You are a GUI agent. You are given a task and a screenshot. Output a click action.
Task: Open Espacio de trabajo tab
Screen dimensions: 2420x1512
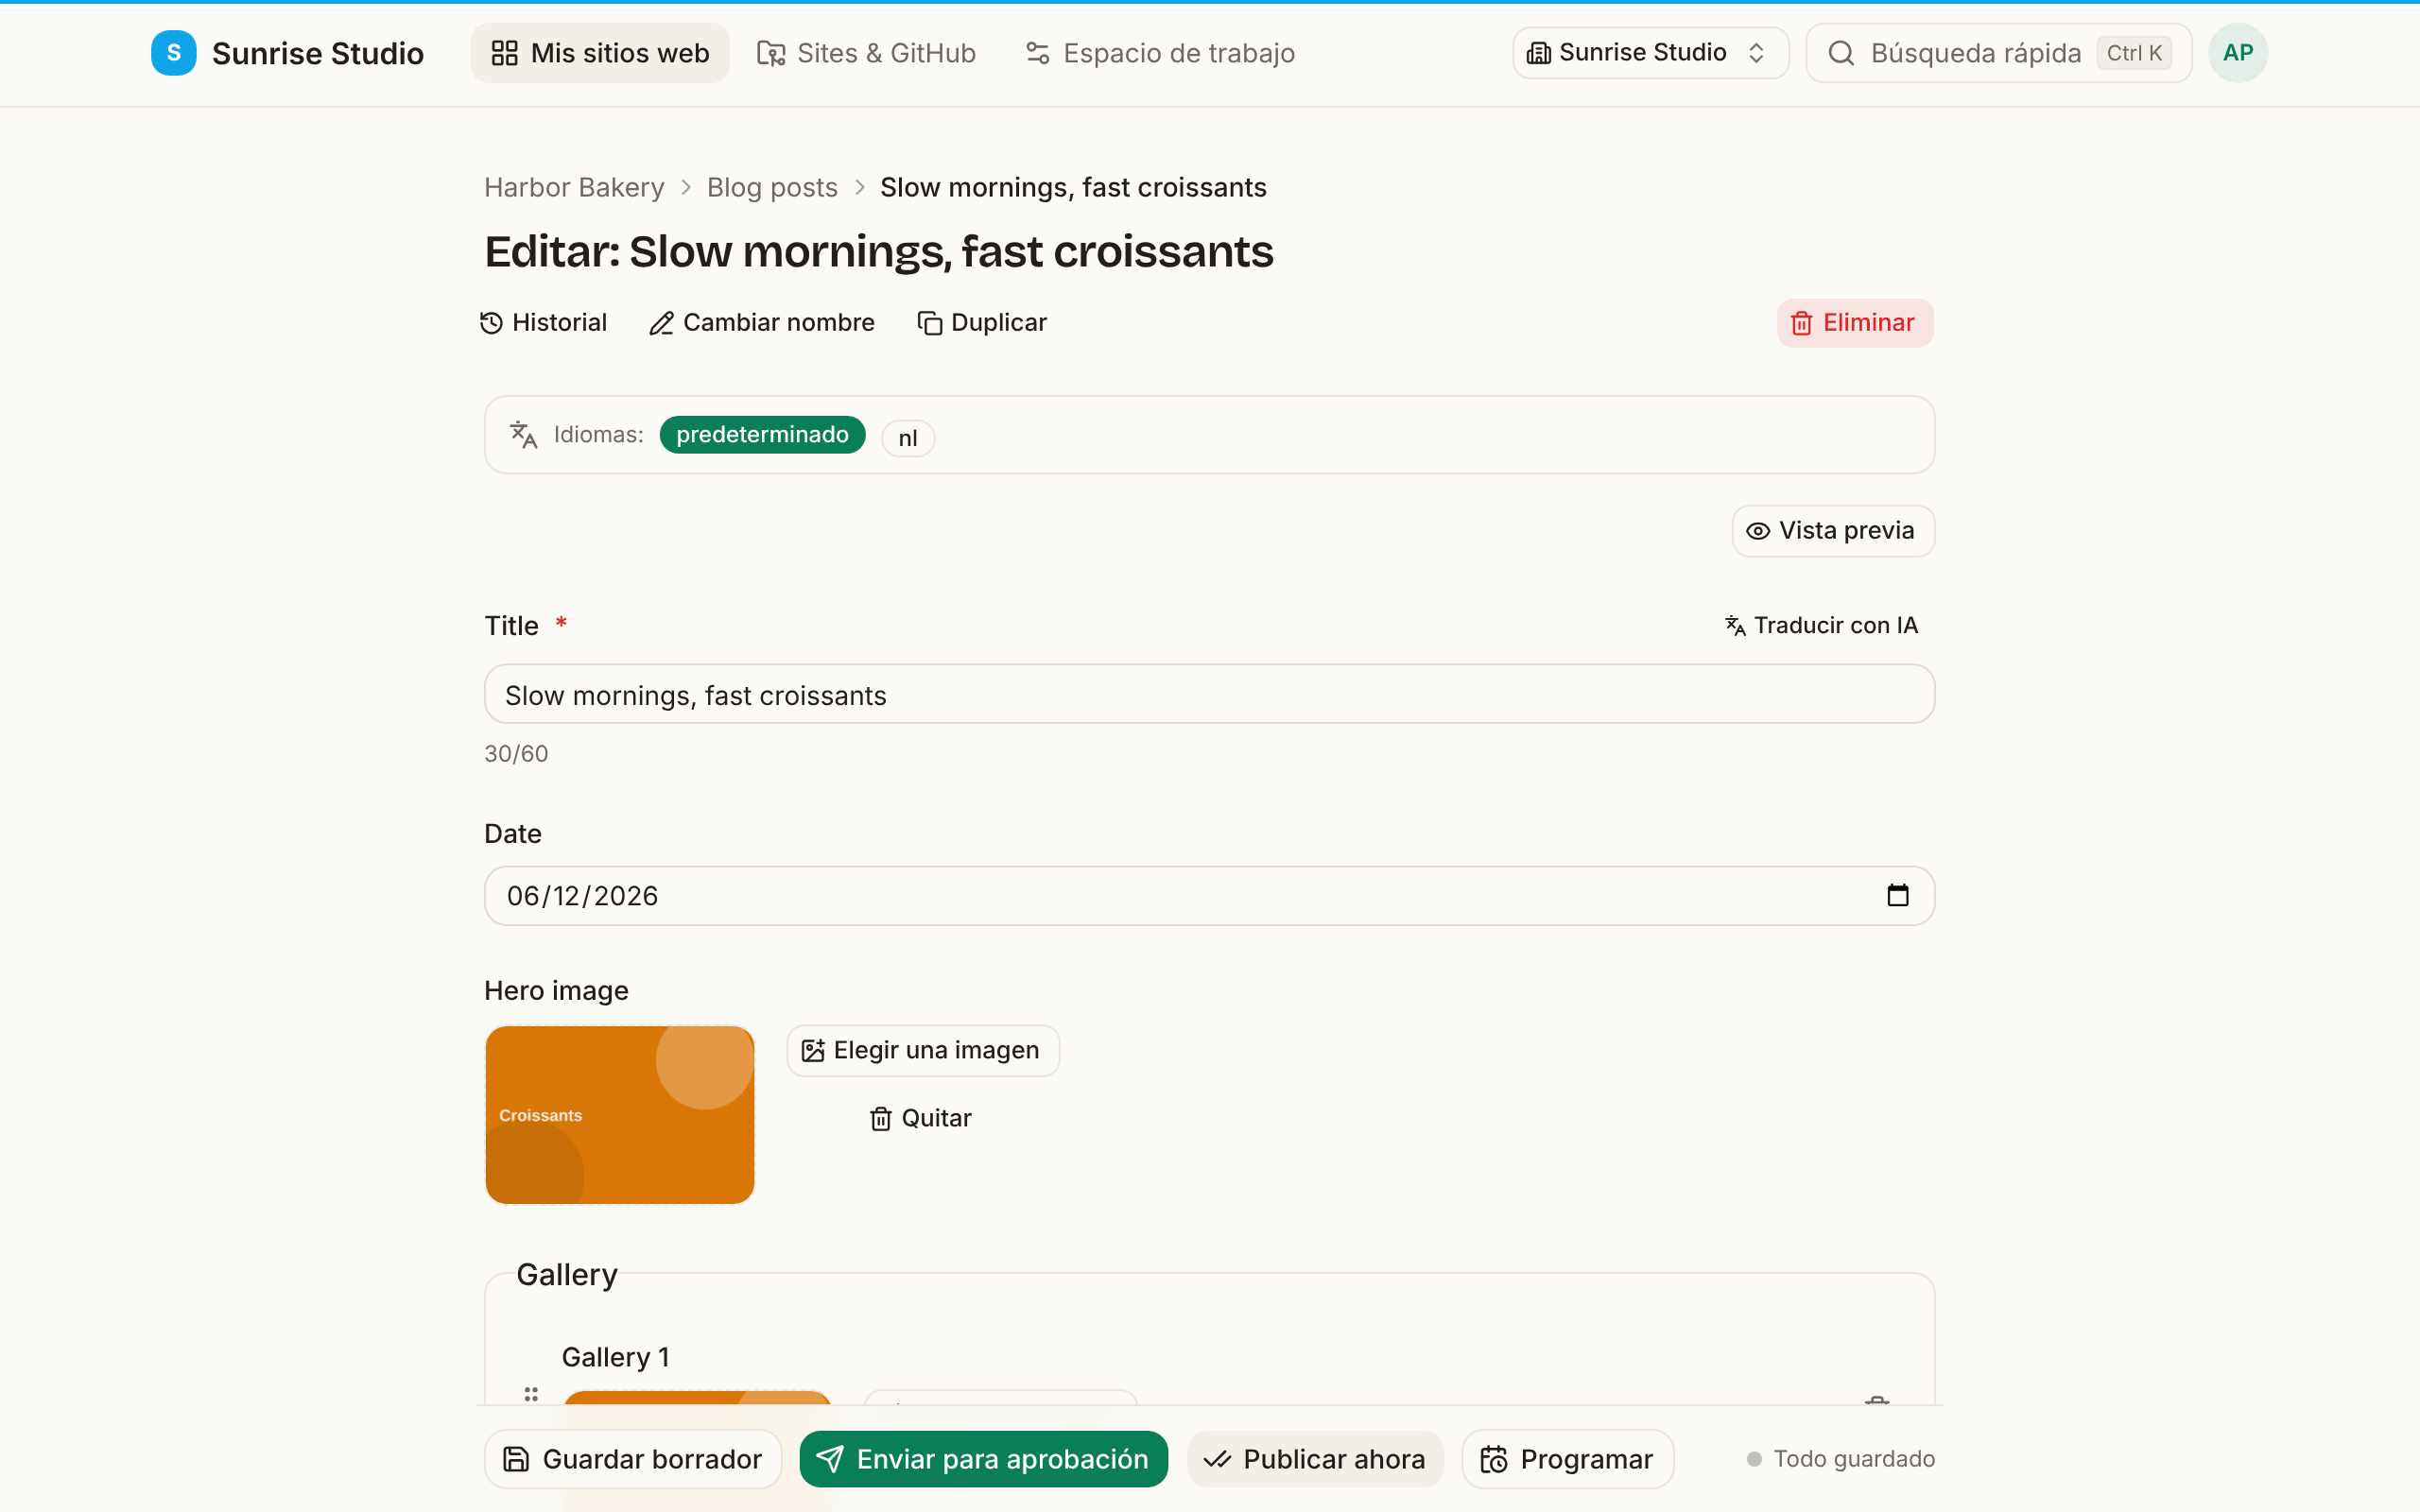pos(1160,53)
